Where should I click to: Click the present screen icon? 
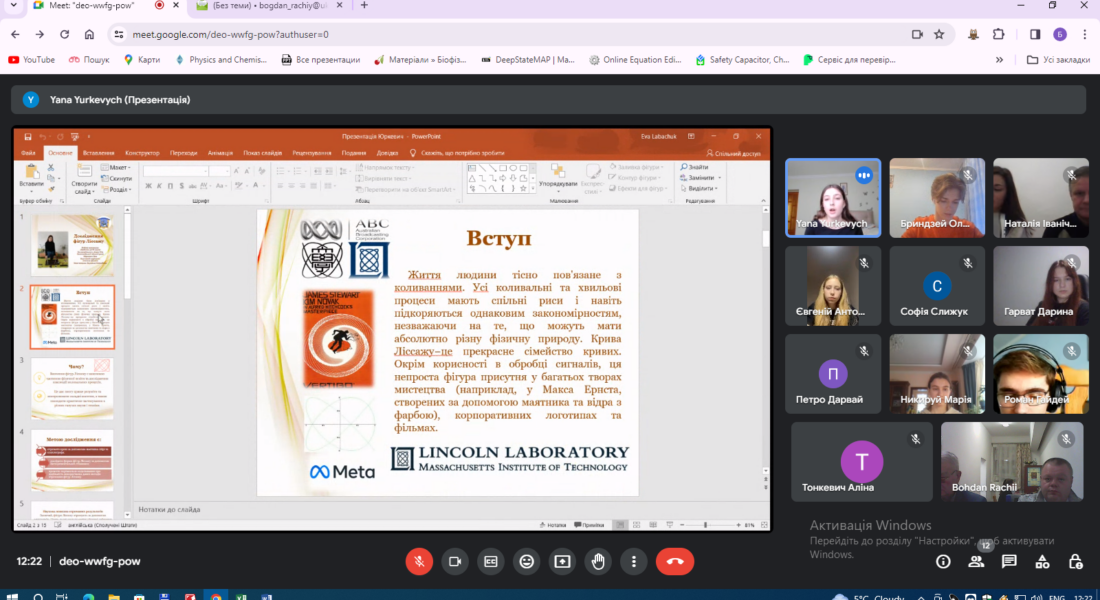[x=562, y=561]
